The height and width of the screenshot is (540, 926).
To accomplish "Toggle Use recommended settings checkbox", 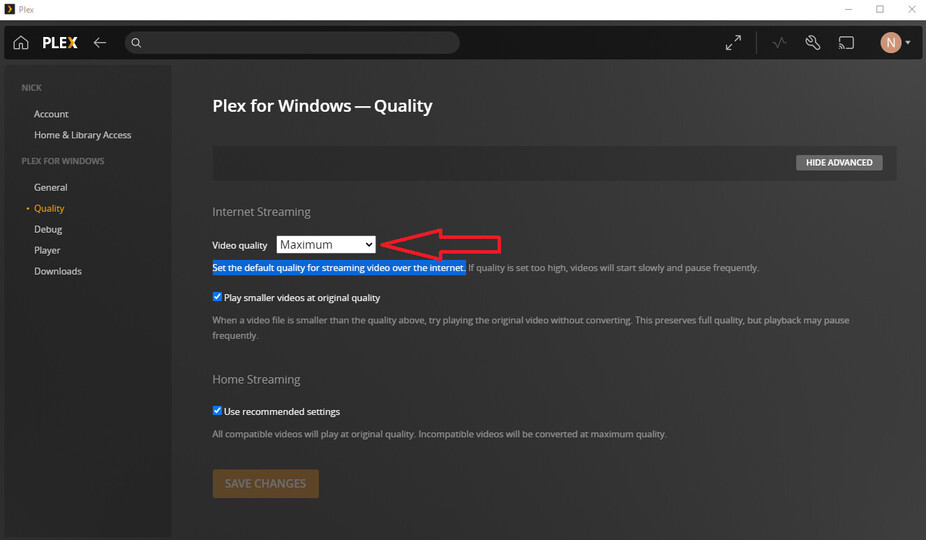I will point(217,410).
